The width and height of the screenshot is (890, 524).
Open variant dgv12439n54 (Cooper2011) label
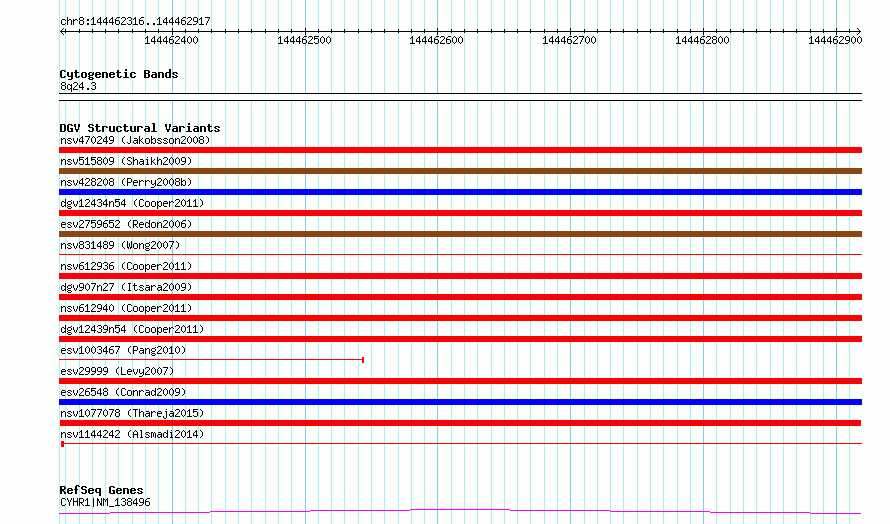point(132,329)
